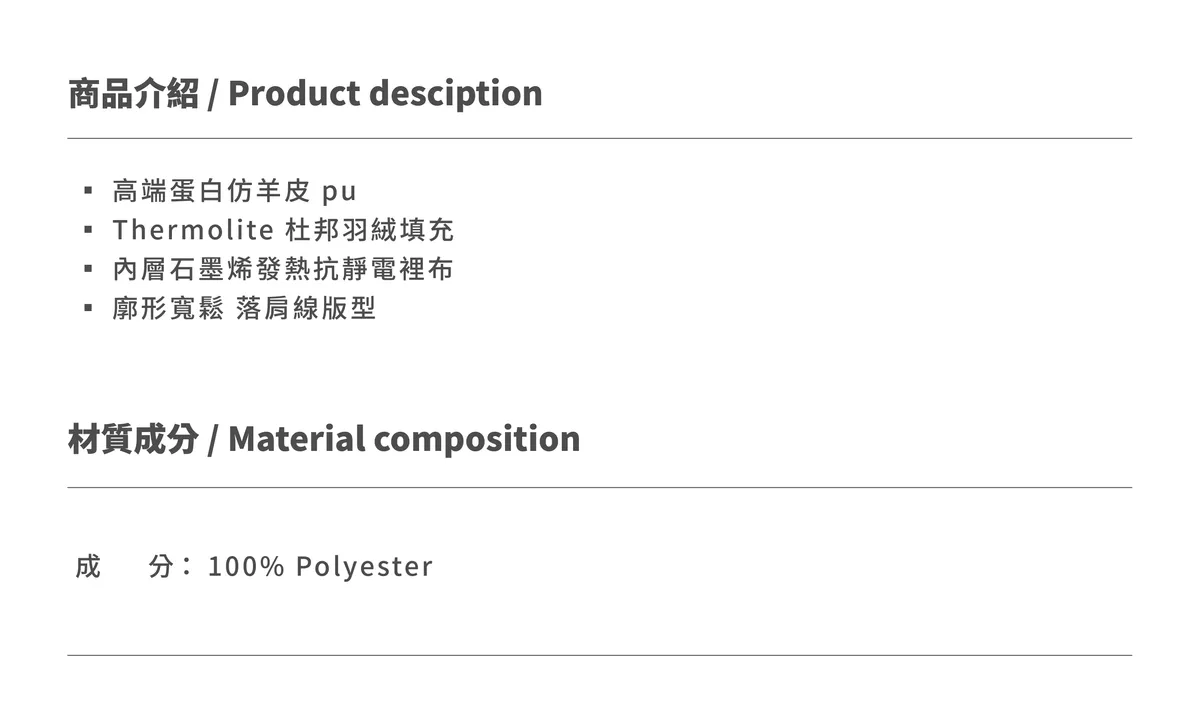The width and height of the screenshot is (1200, 704).
Task: Click the bullet before 內層石墨烯發熱抗靜電裡布
Action: 89,269
